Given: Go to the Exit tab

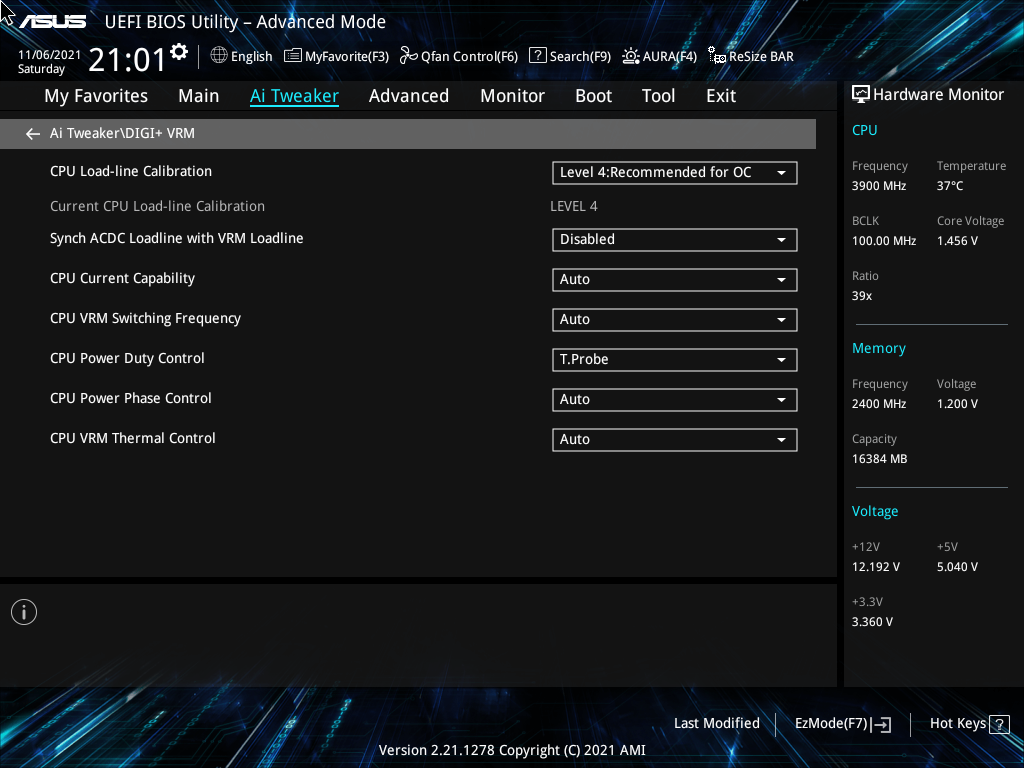Looking at the screenshot, I should [721, 96].
